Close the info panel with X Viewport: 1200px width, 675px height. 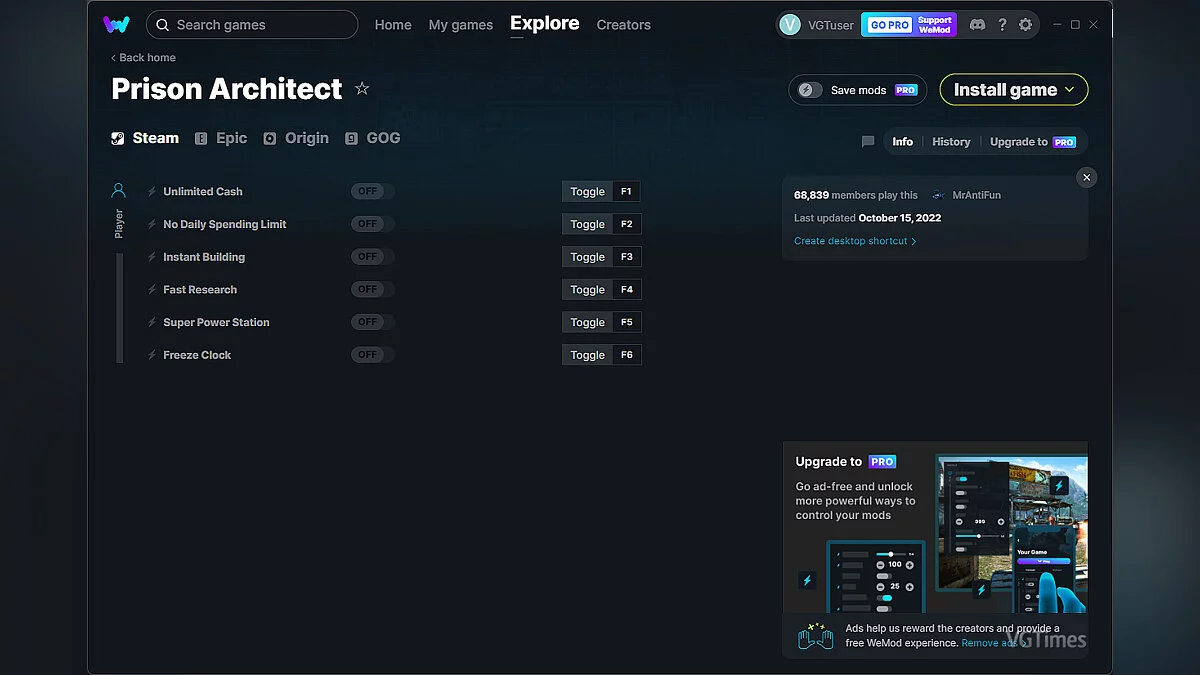1087,177
